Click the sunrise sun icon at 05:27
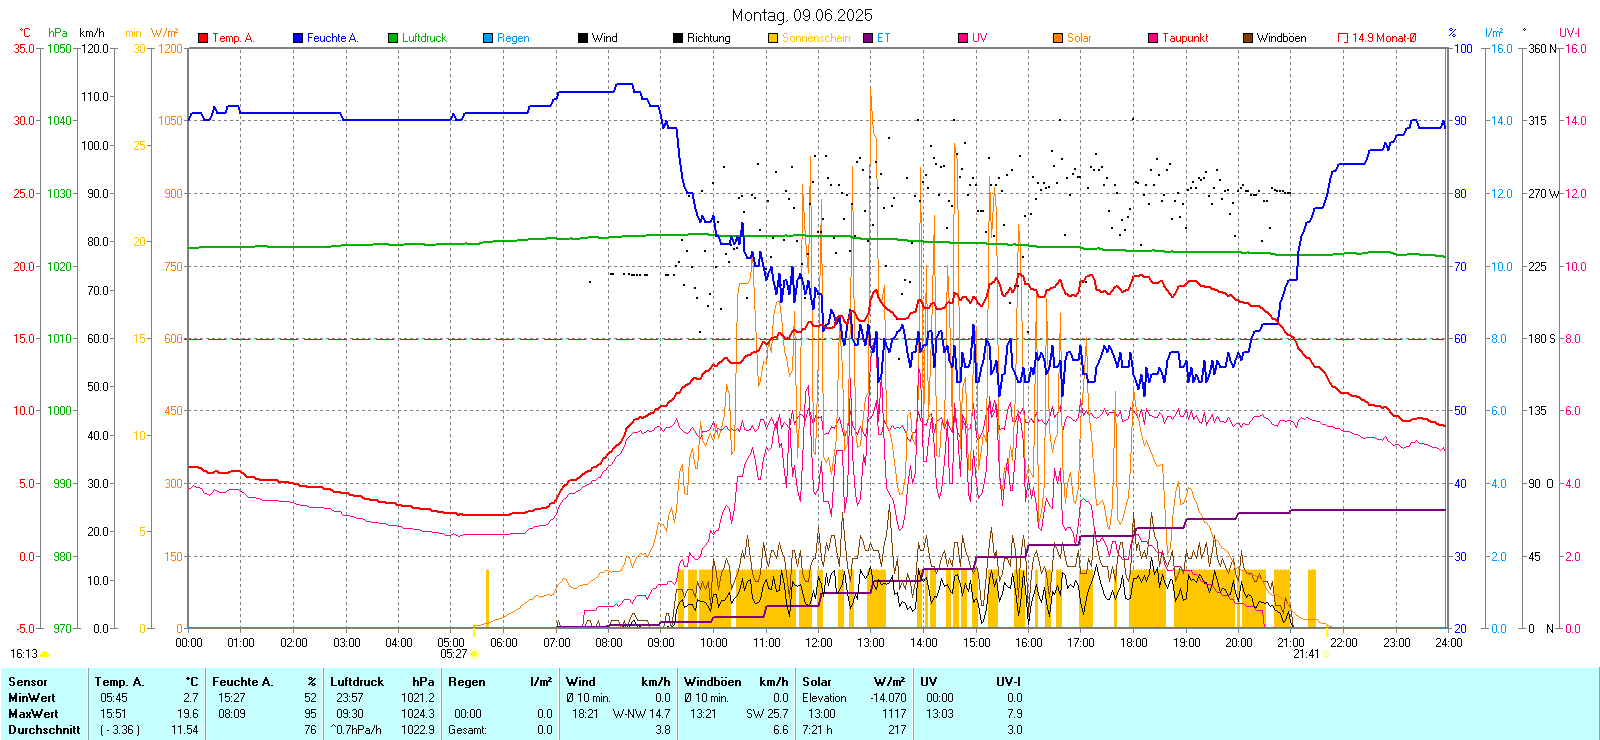The width and height of the screenshot is (1600, 740). (474, 654)
